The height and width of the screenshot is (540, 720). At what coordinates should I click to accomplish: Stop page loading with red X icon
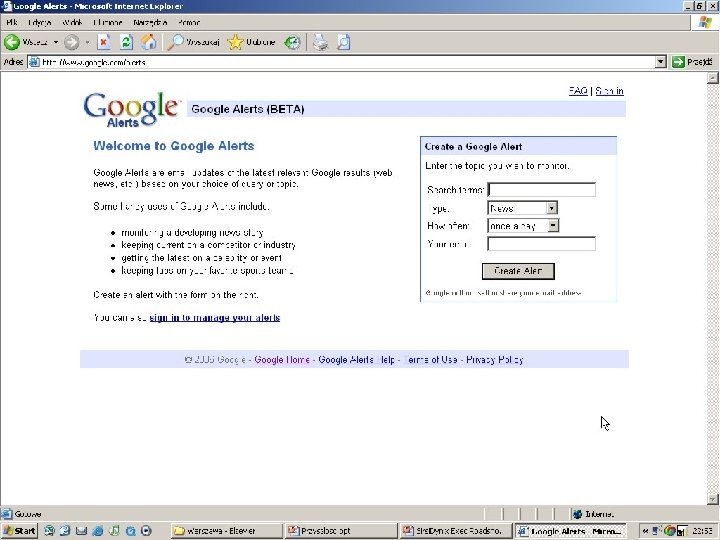(104, 42)
